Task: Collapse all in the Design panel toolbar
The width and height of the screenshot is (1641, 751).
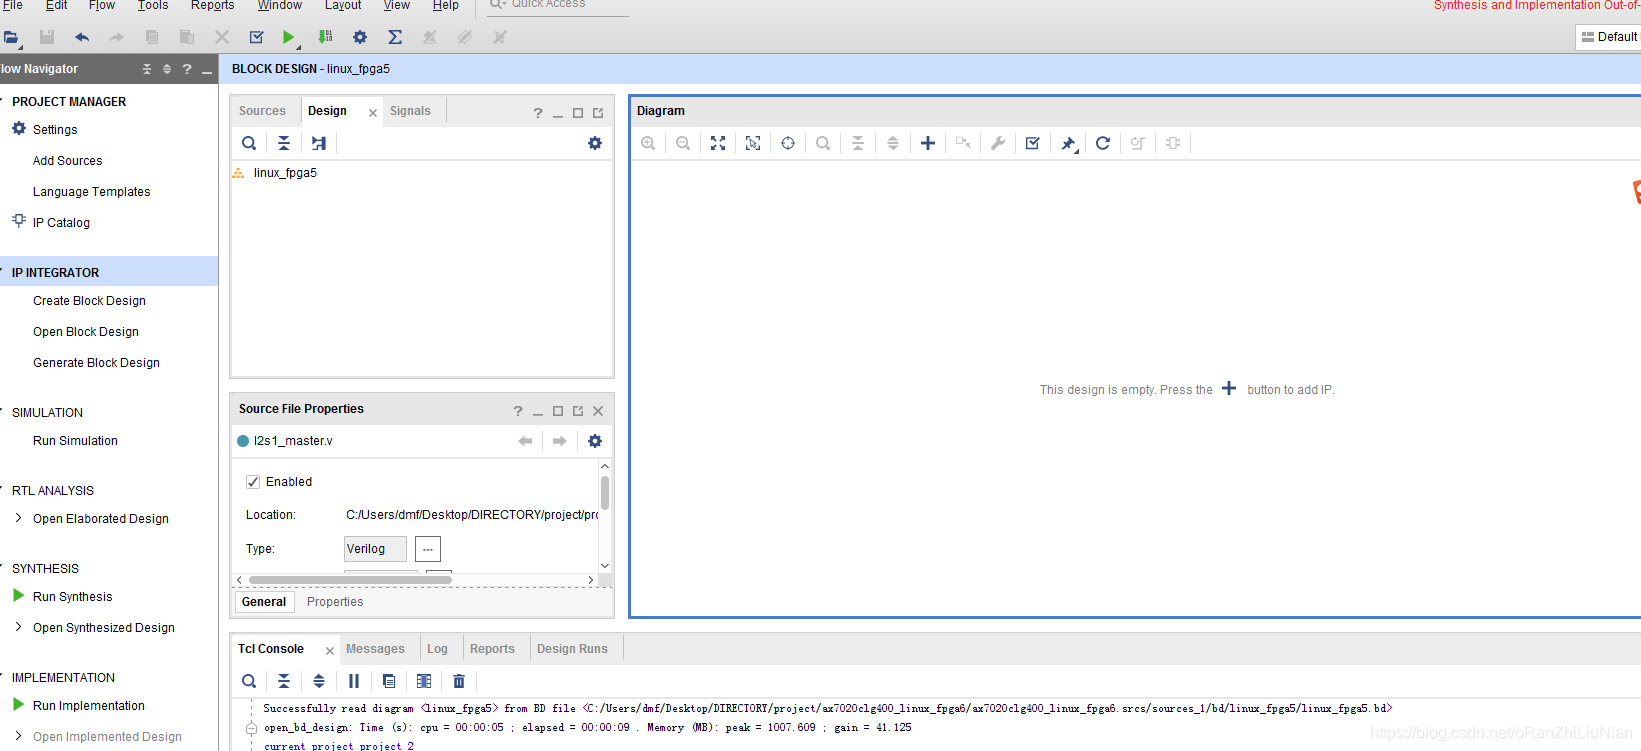Action: tap(284, 143)
